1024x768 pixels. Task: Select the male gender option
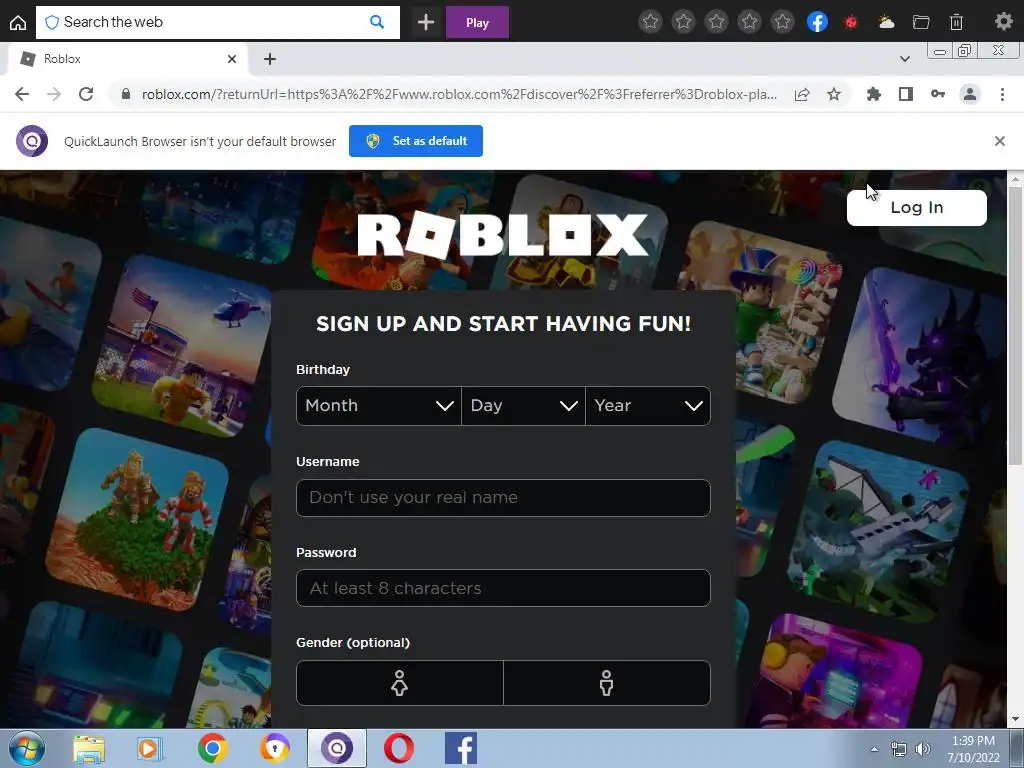tap(607, 683)
